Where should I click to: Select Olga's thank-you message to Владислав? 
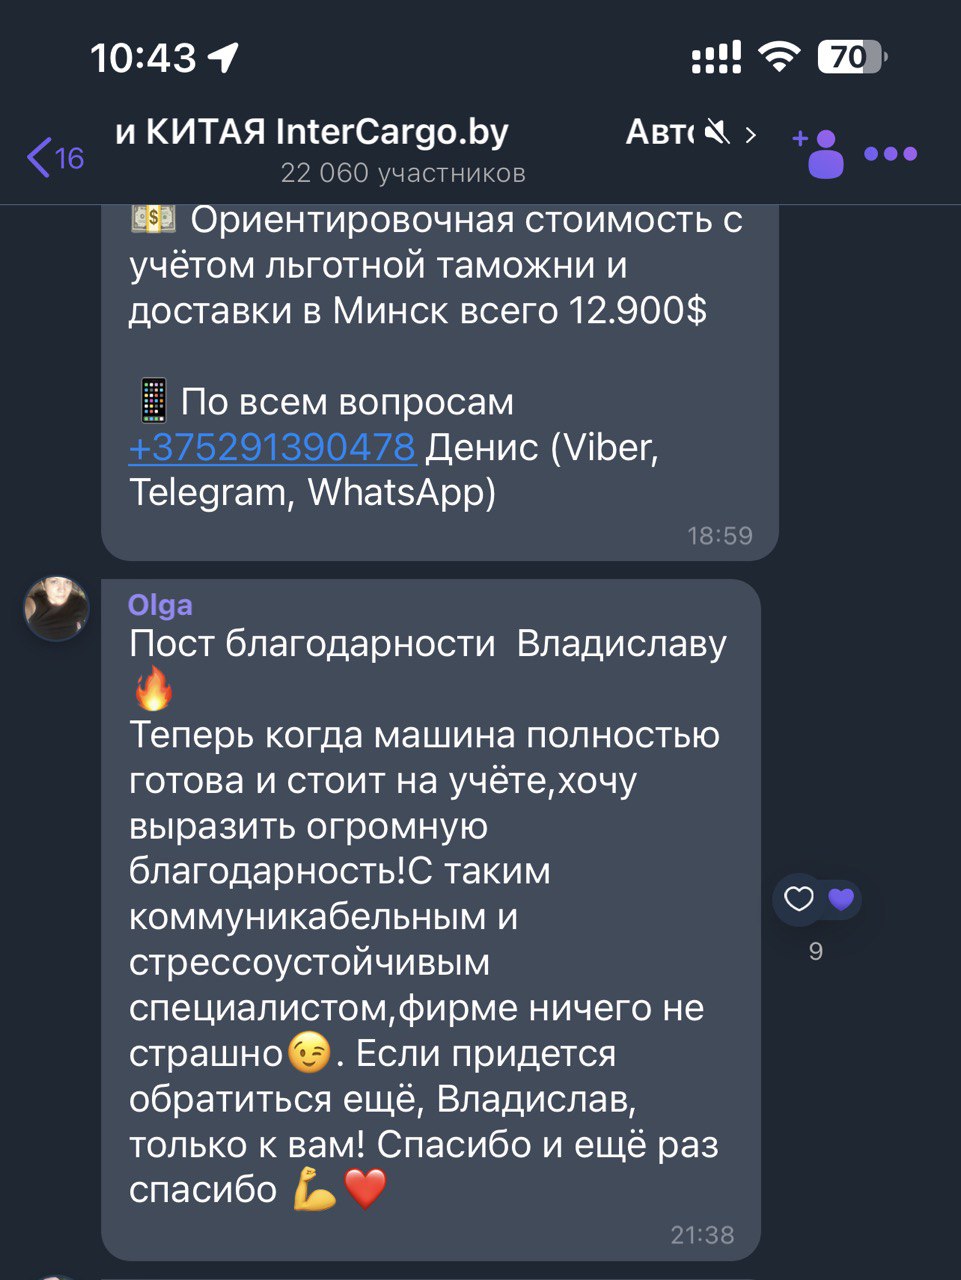click(x=431, y=920)
